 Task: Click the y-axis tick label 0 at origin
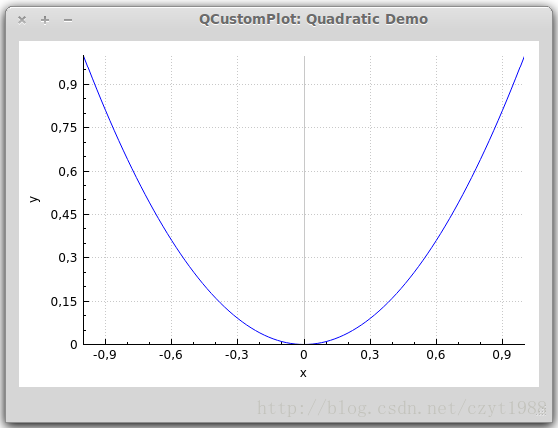point(74,344)
